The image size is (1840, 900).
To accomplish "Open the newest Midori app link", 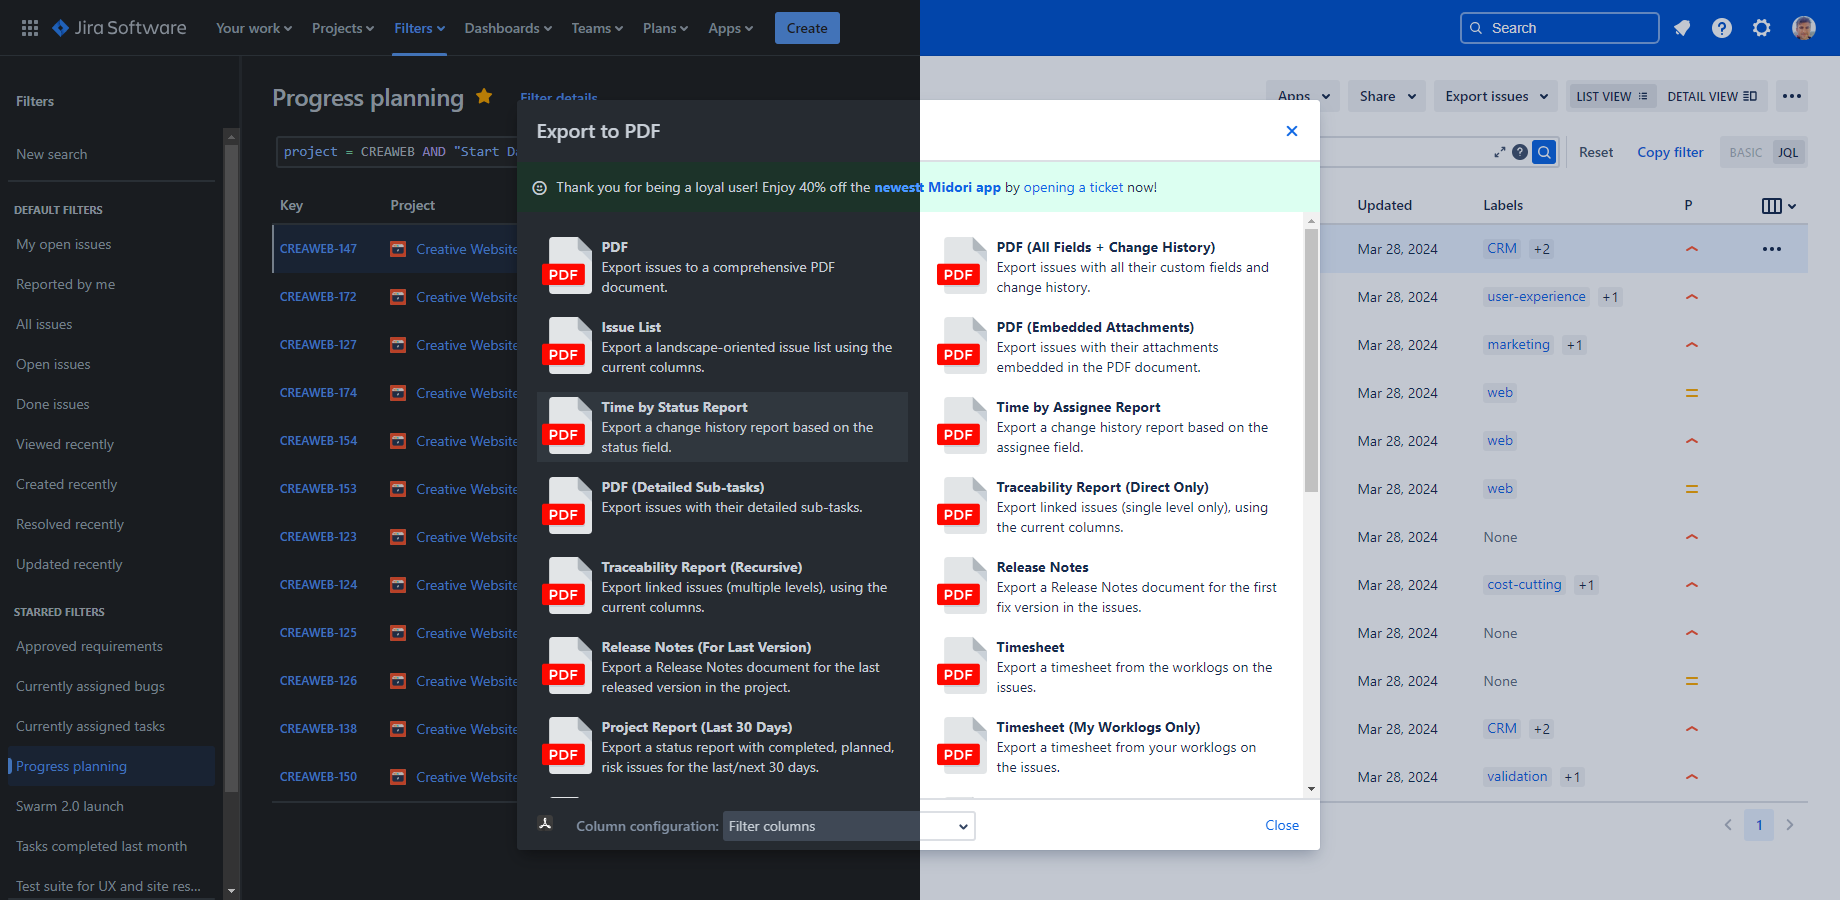I will pyautogui.click(x=937, y=187).
